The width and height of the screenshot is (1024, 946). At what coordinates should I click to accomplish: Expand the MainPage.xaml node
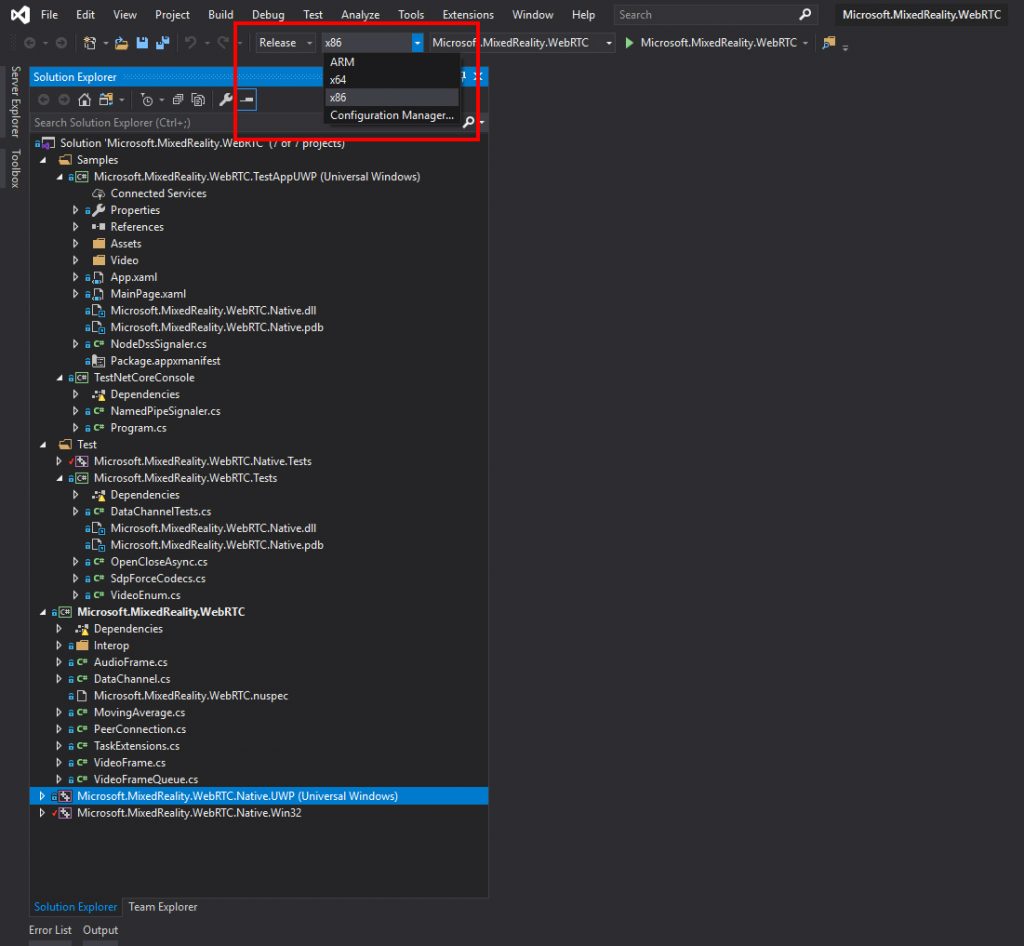[76, 294]
